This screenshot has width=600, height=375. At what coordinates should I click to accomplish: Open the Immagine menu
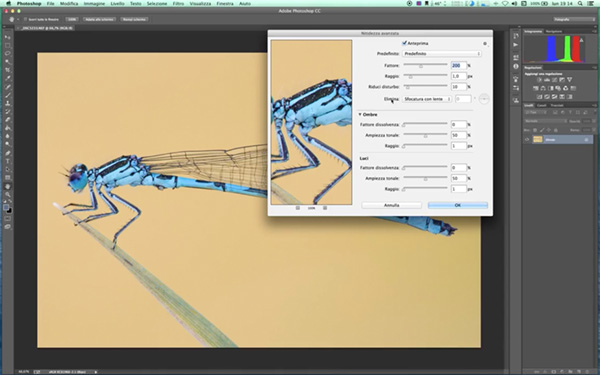pos(94,3)
